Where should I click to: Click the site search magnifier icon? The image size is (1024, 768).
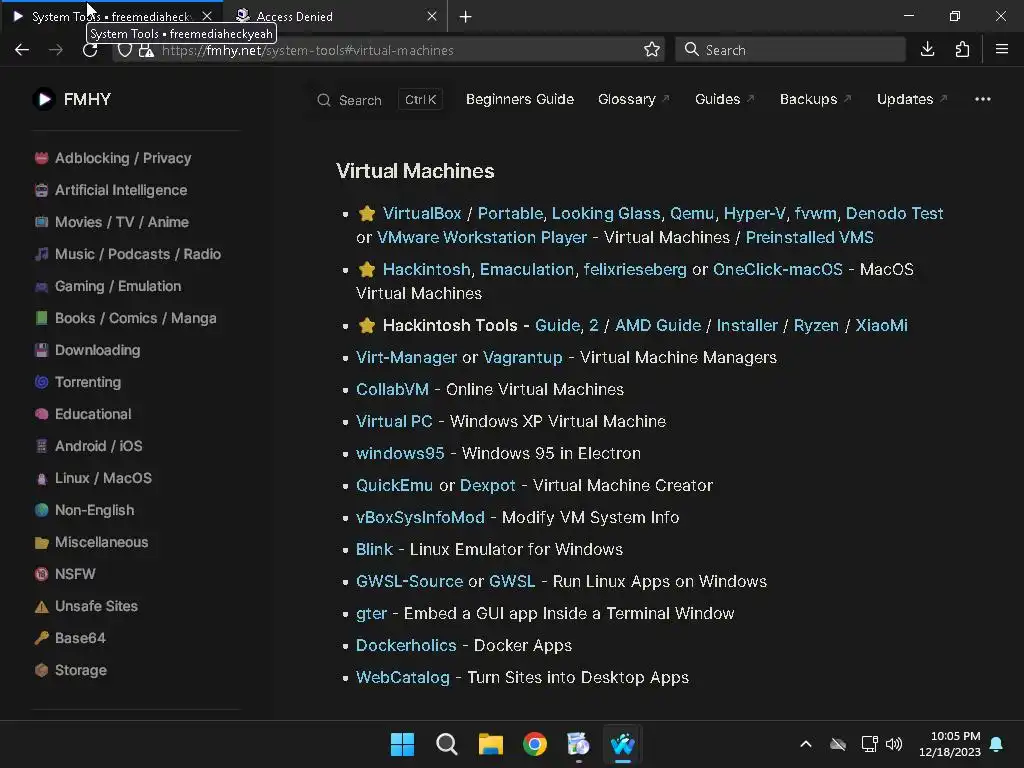click(324, 100)
